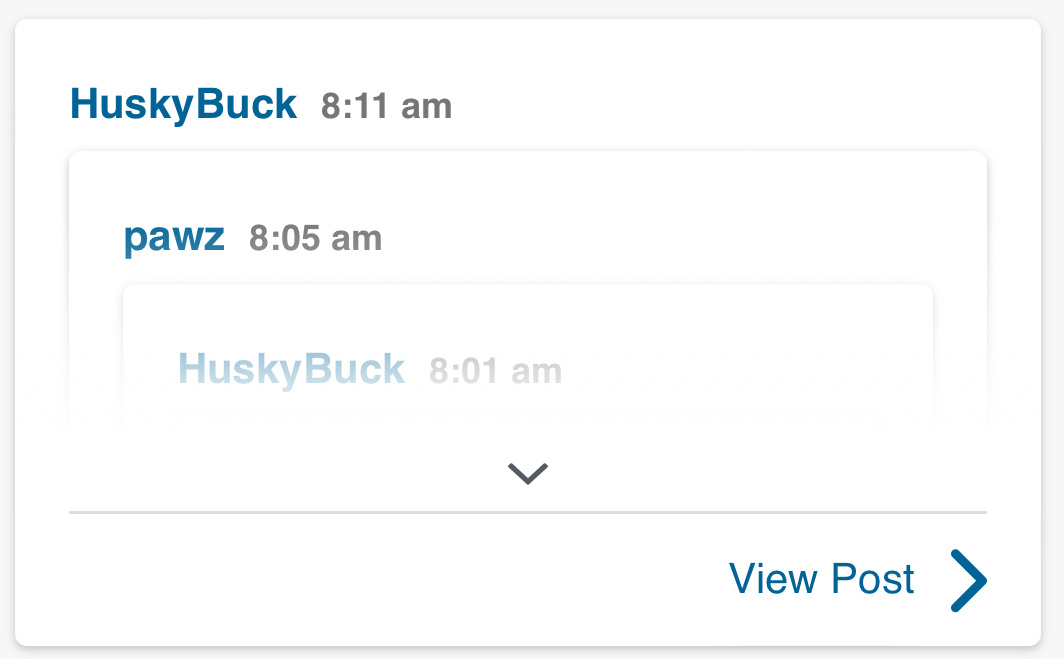Open HuskyBuck's profile from the 8:11 am post

[x=184, y=104]
